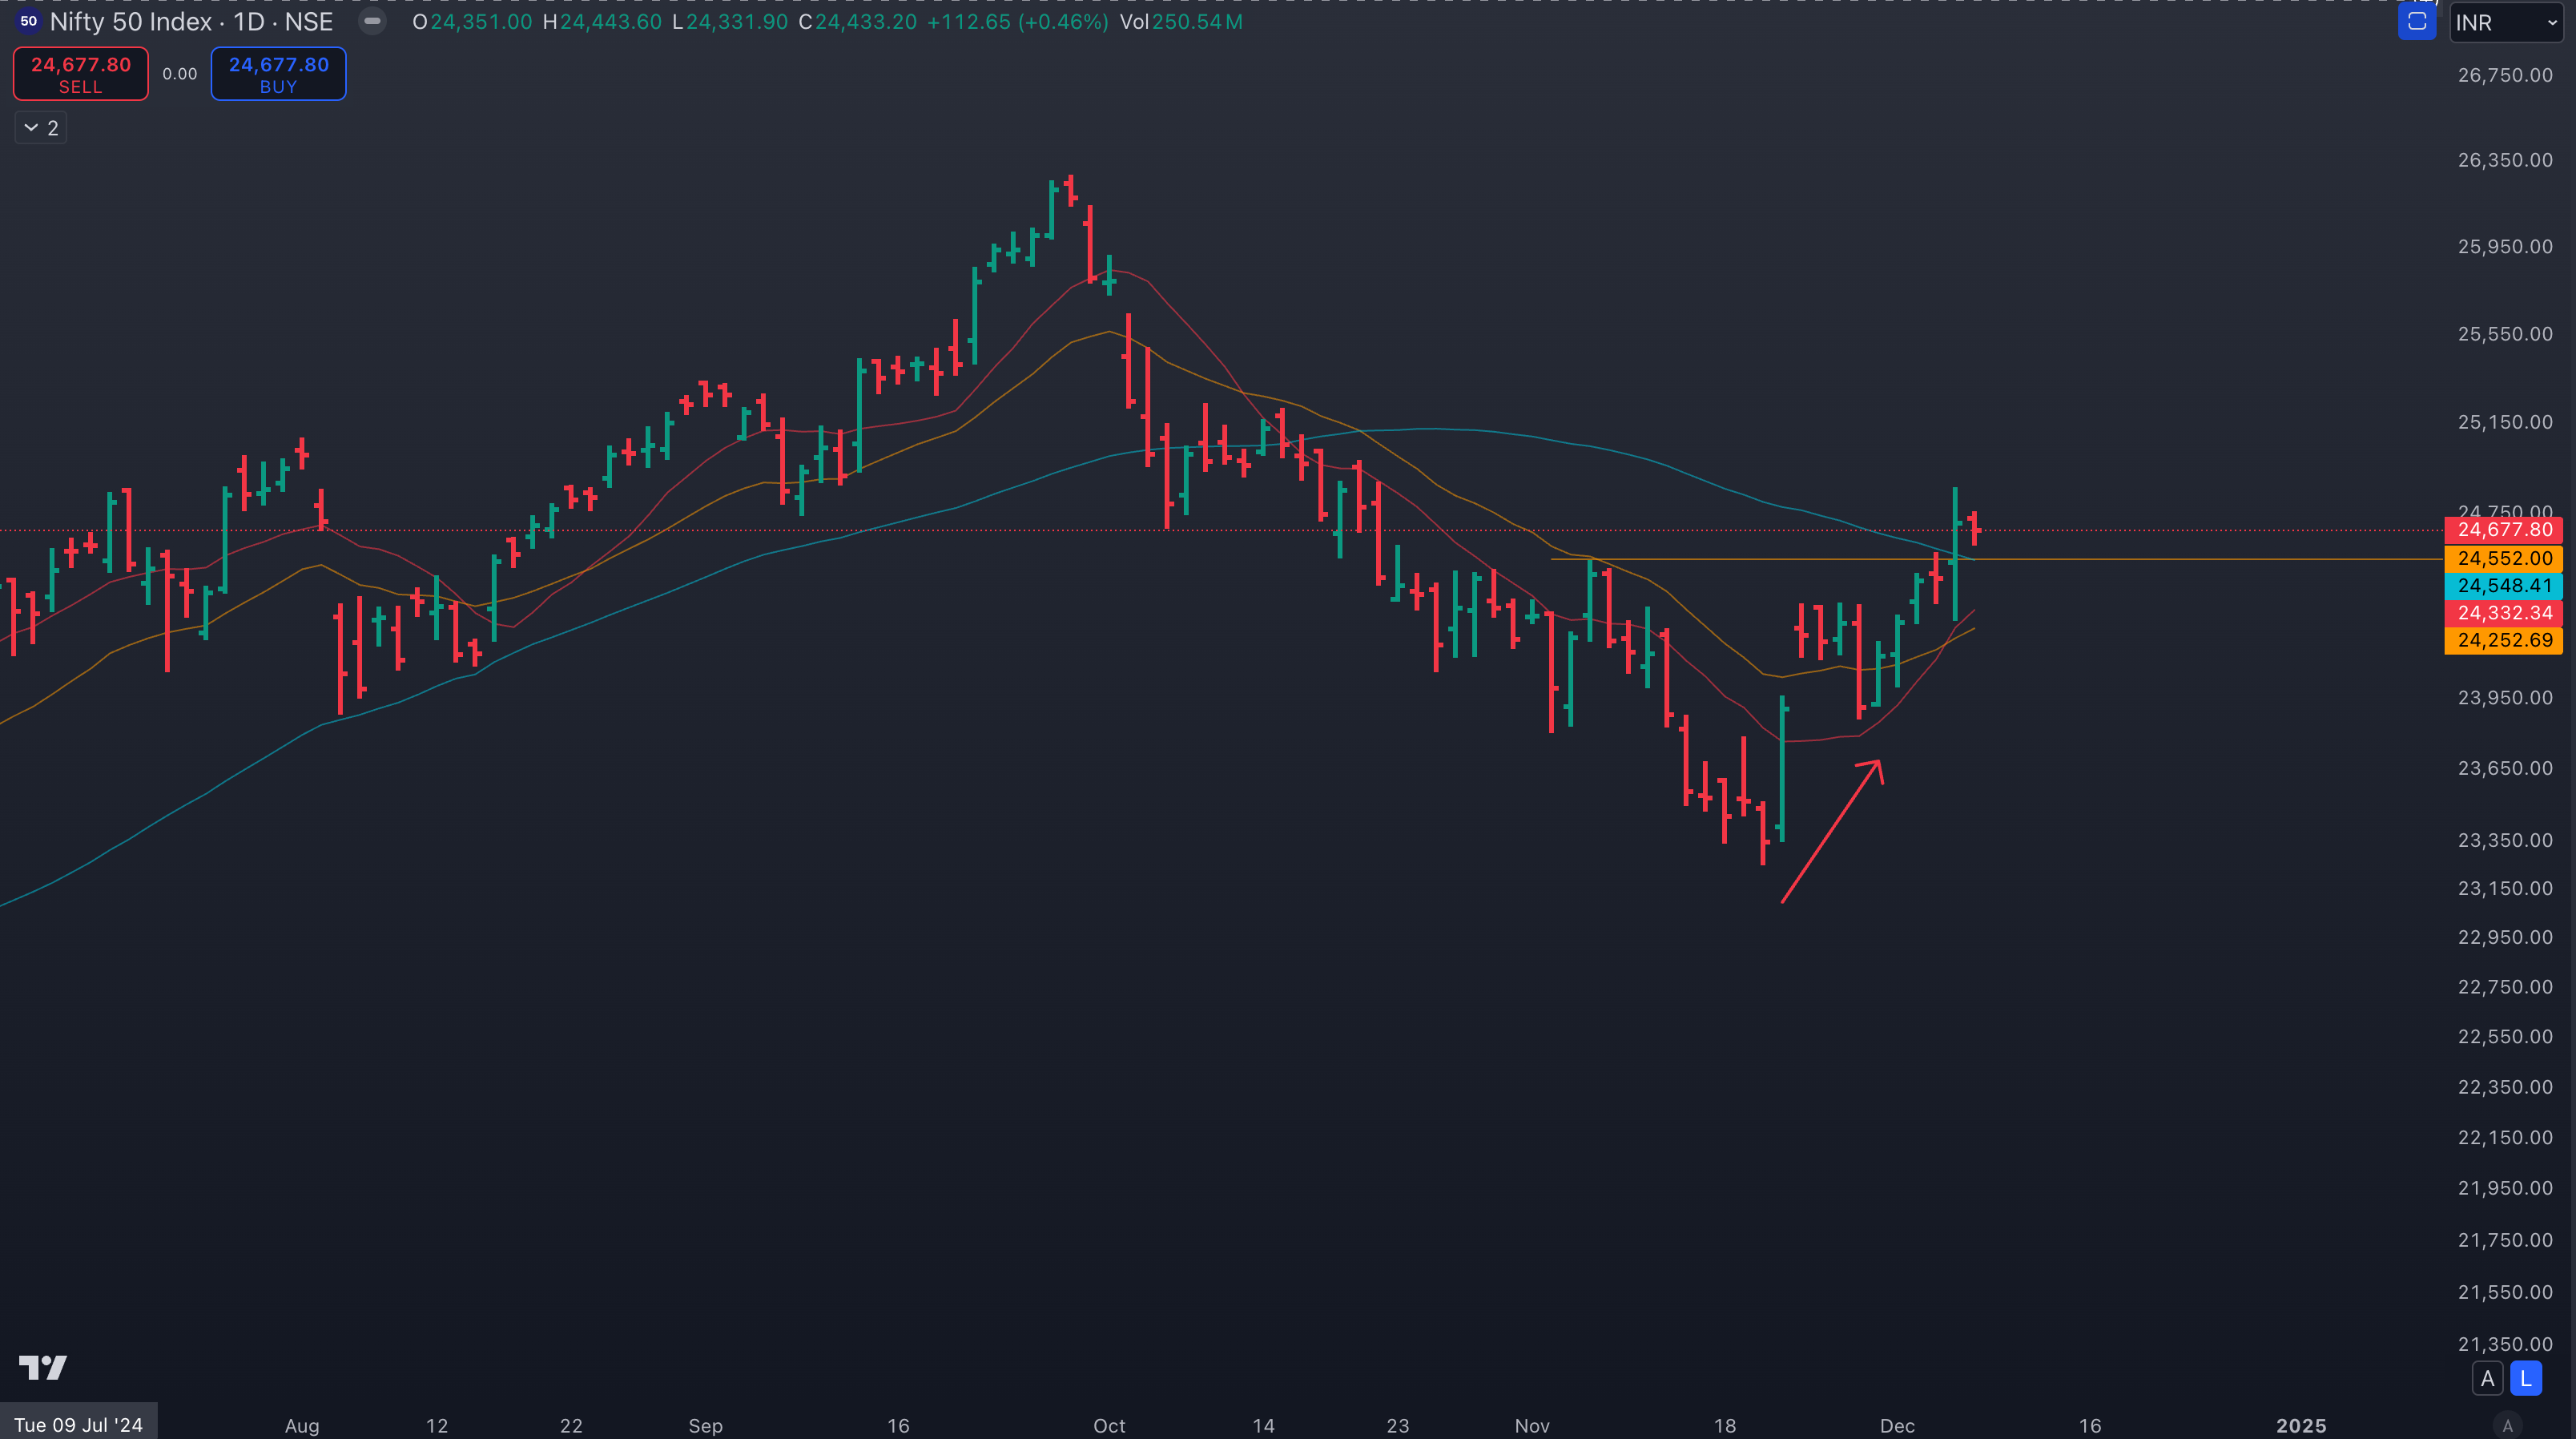Click the 22,550.00 price axis label
2576x1439 pixels.
2505,1037
